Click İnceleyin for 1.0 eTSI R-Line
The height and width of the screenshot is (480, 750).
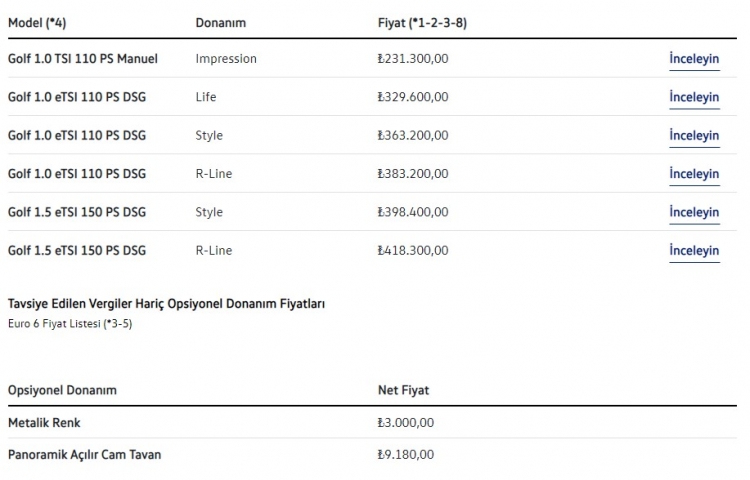tap(694, 174)
